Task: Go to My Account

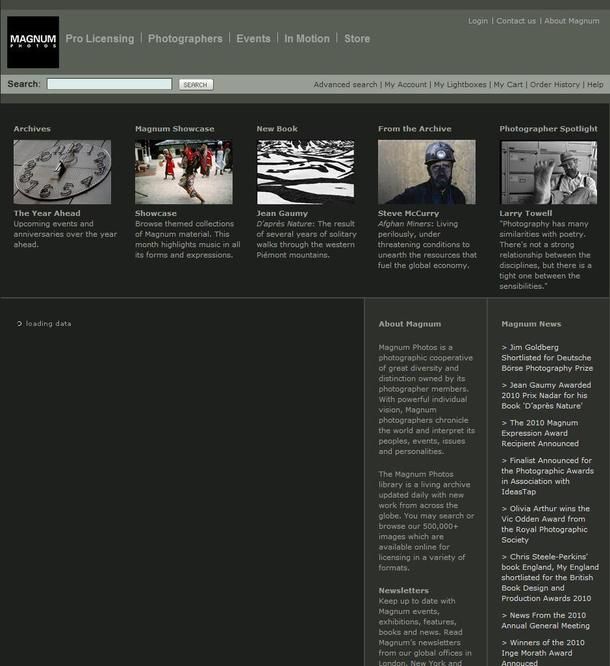Action: click(406, 85)
